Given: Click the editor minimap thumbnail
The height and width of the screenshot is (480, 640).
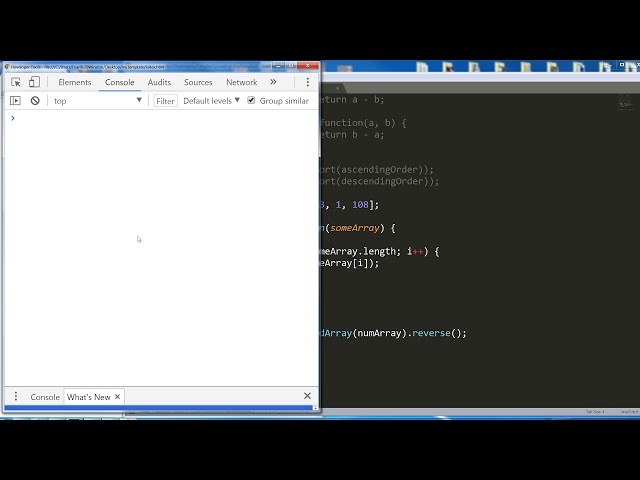Looking at the screenshot, I should 625,102.
